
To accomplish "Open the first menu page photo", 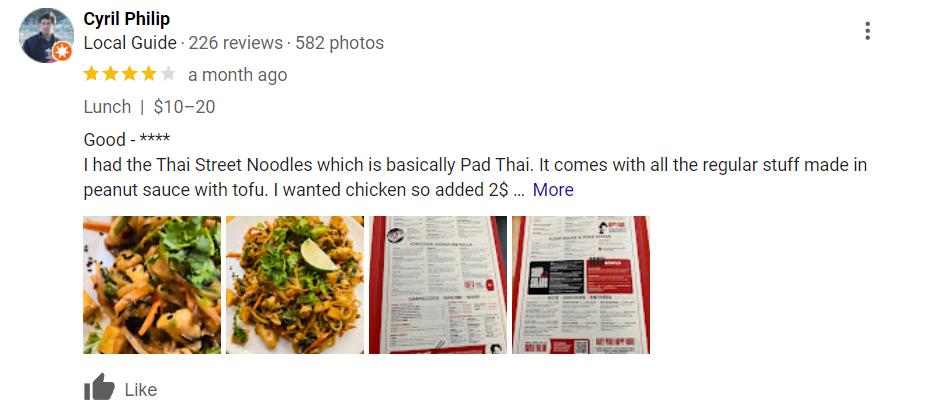I will pos(438,285).
